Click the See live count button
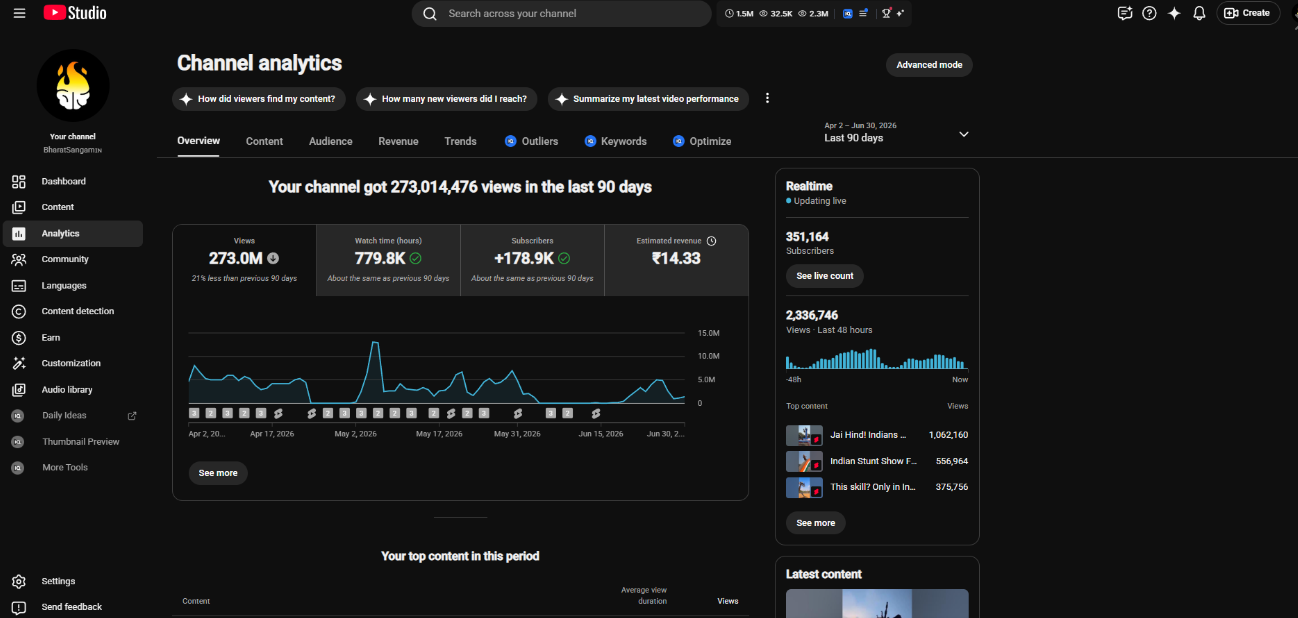Screen dimensions: 1298x618 pyautogui.click(x=825, y=276)
